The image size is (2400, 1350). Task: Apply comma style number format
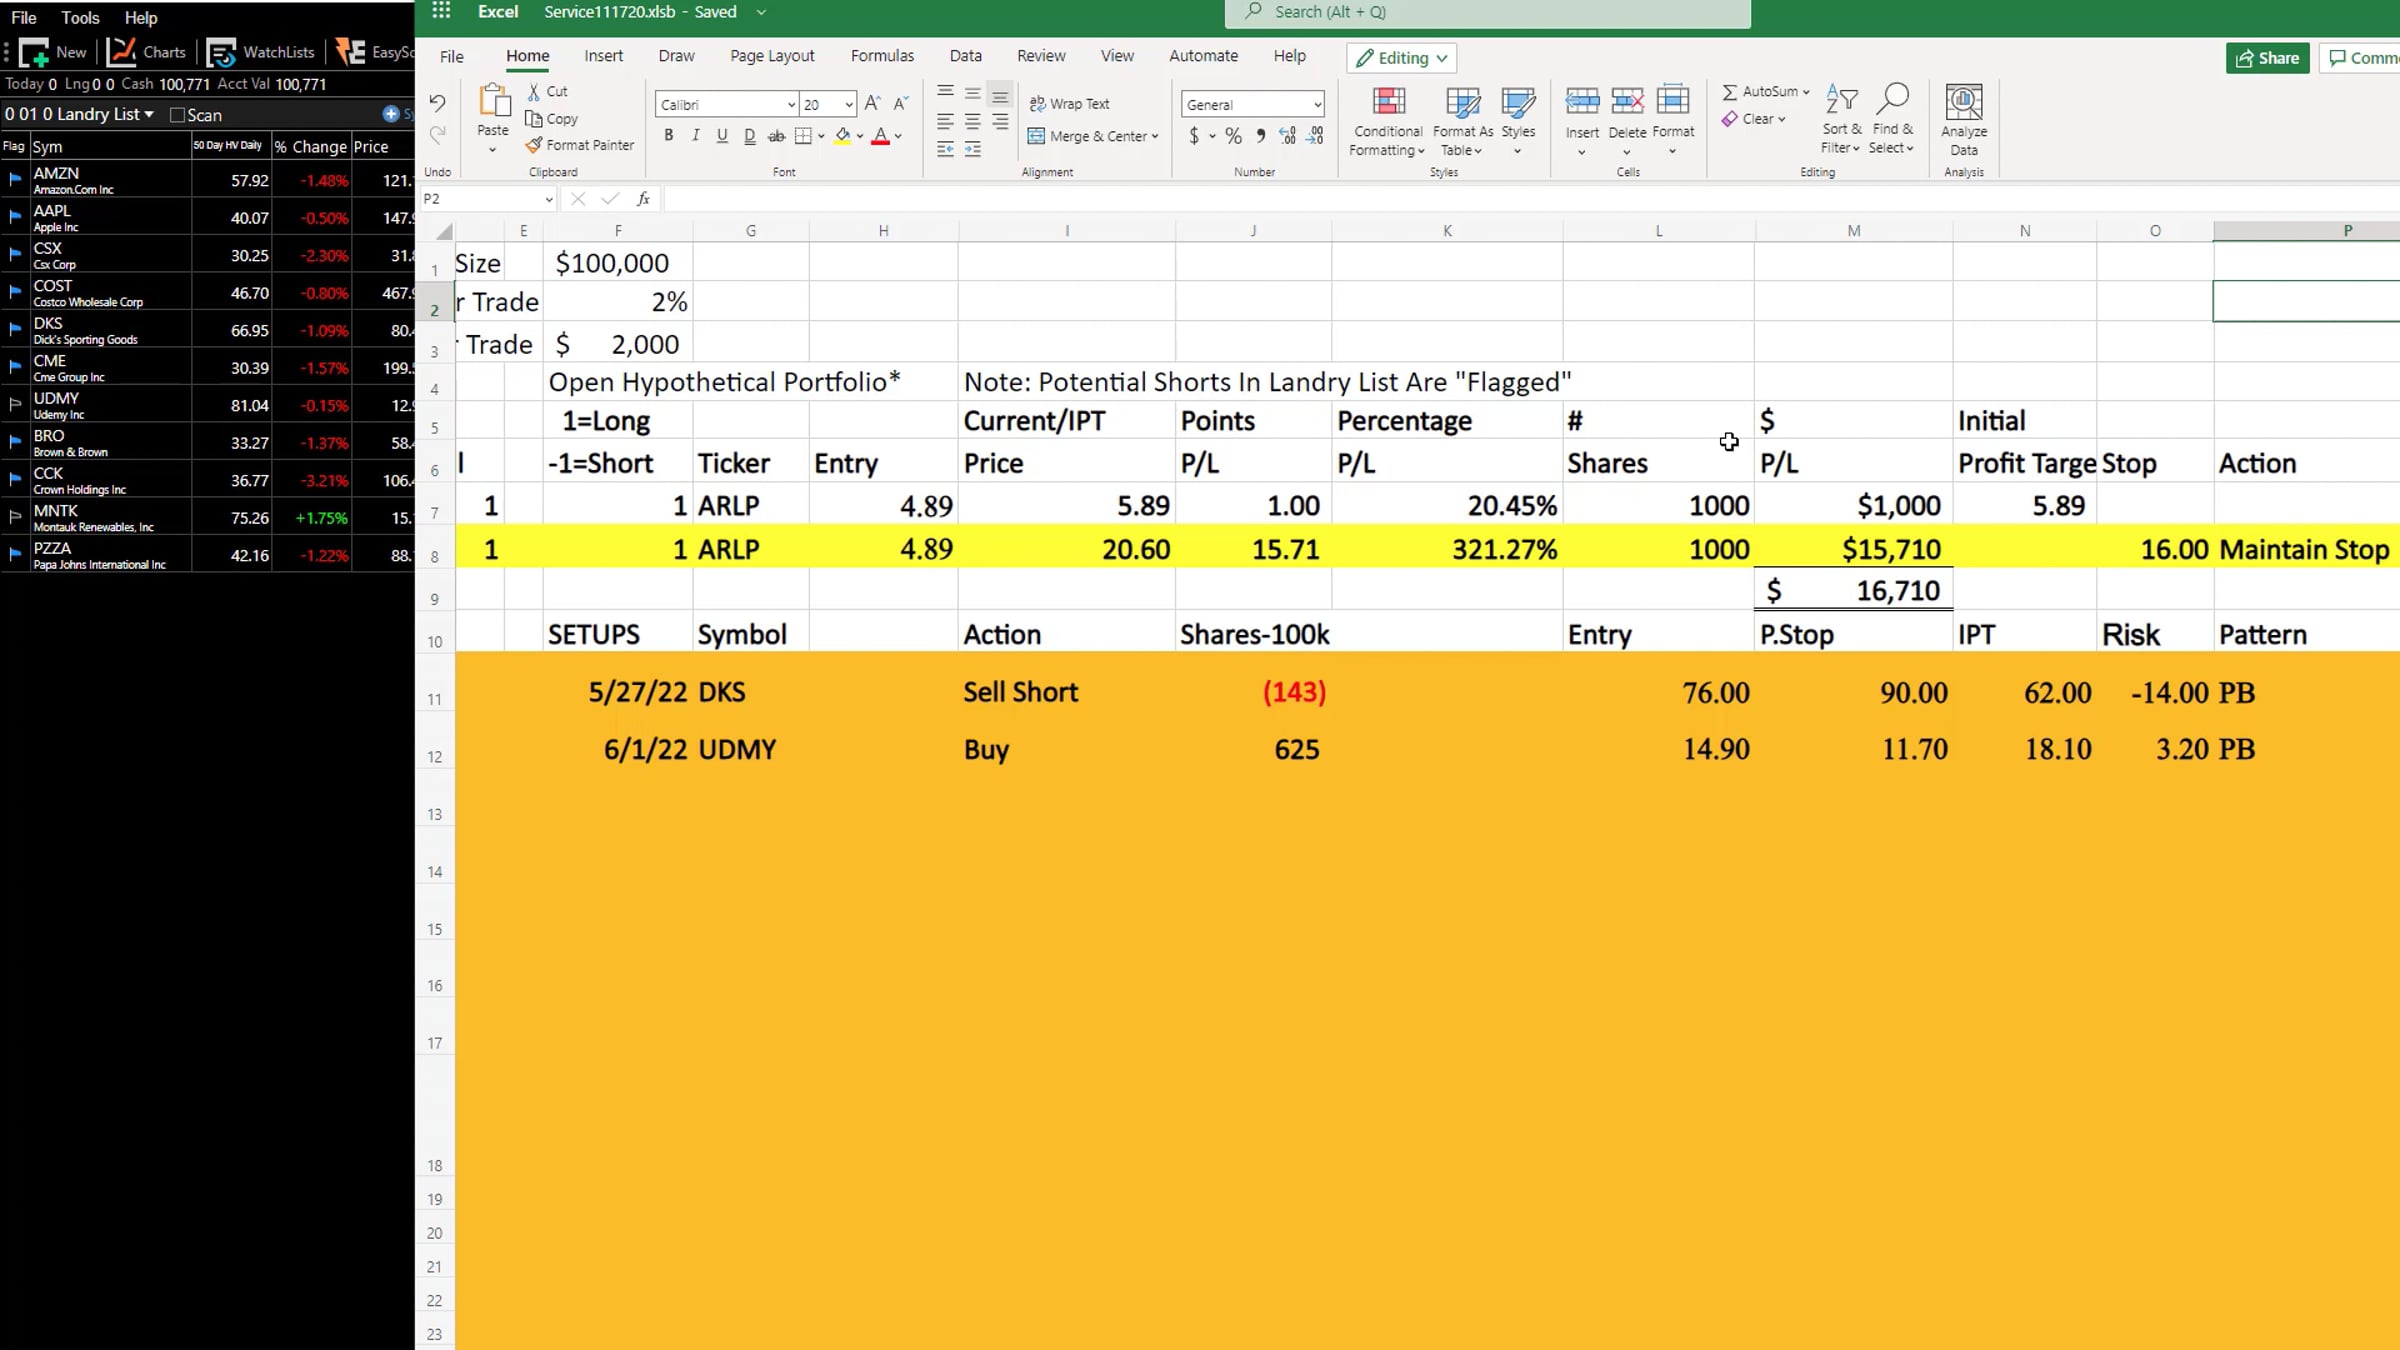[x=1260, y=136]
